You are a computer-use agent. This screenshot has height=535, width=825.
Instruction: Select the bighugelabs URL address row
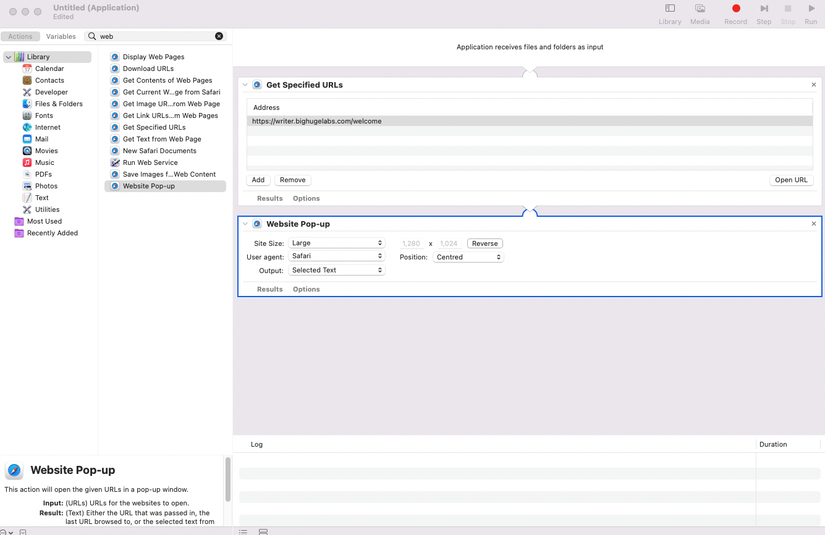point(529,121)
